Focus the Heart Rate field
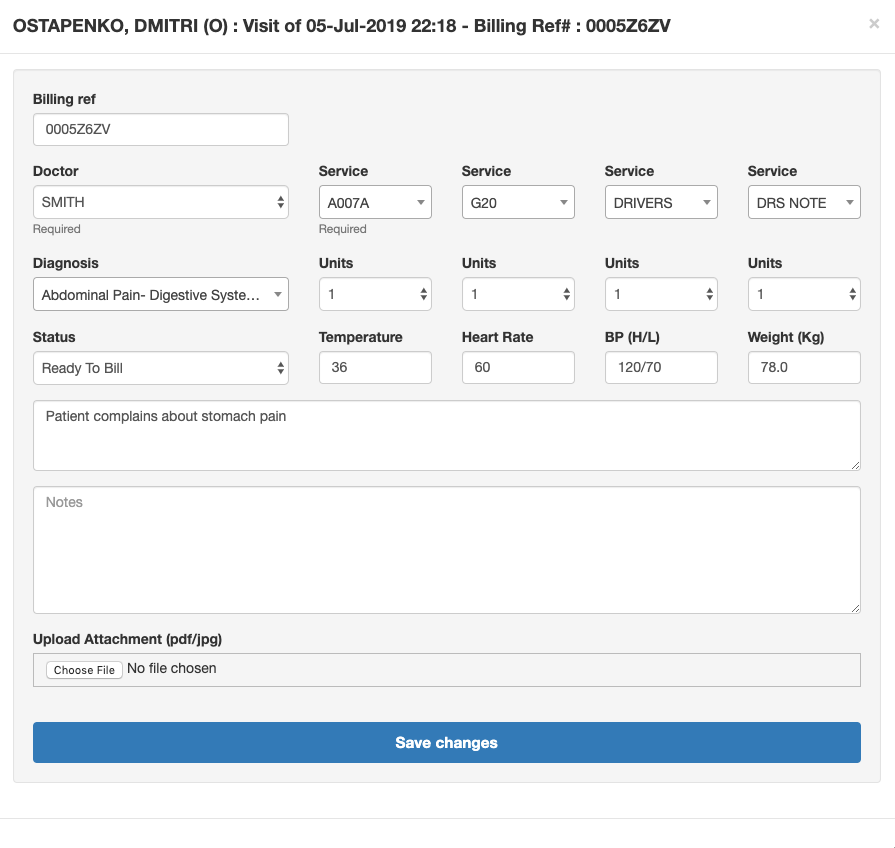Image resolution: width=895 pixels, height=848 pixels. pyautogui.click(x=518, y=368)
